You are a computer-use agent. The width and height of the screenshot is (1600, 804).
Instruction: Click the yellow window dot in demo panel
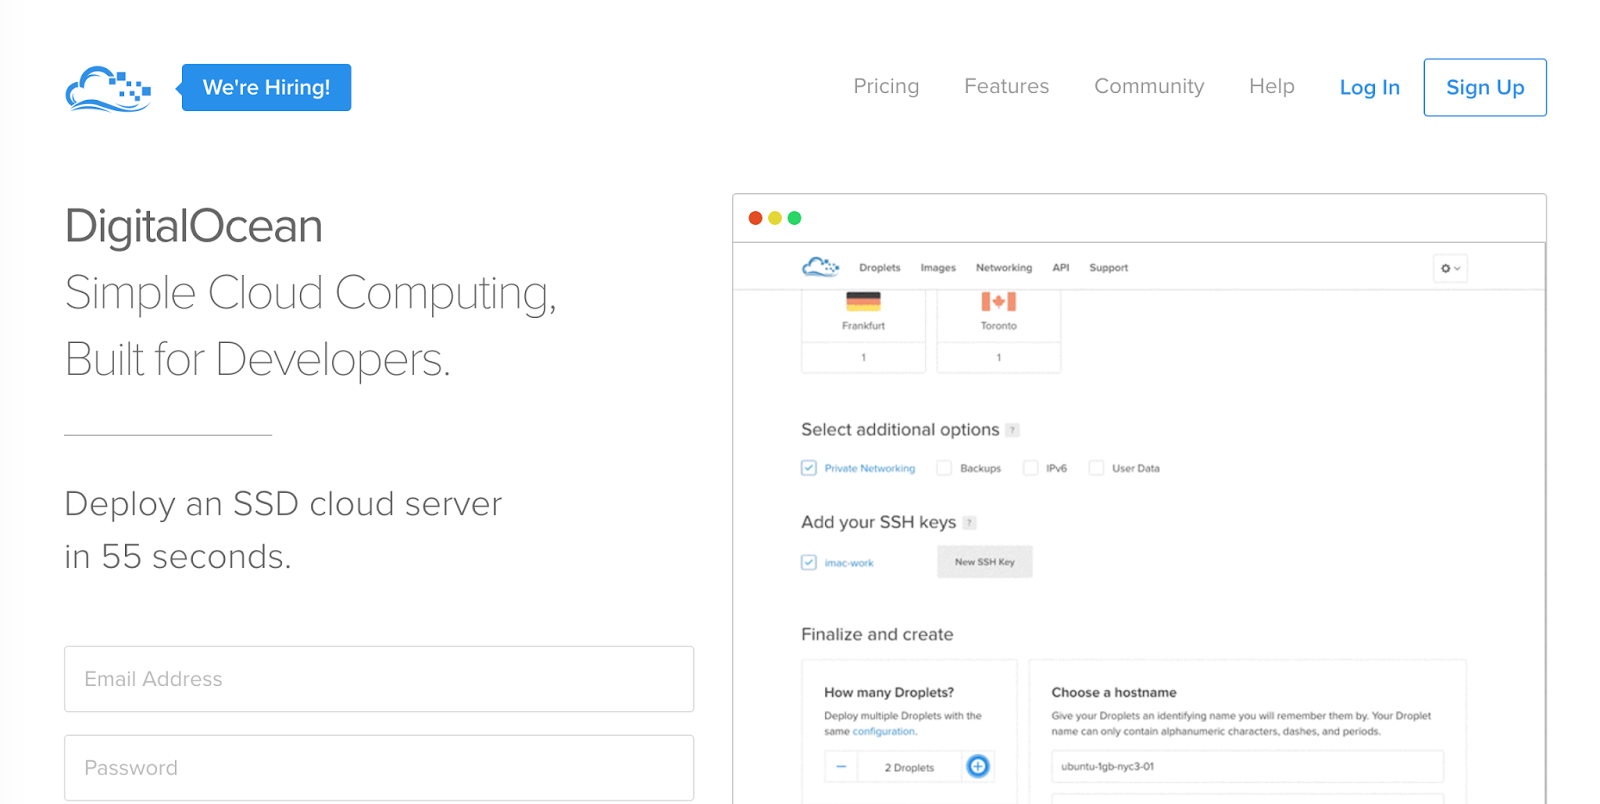point(775,218)
